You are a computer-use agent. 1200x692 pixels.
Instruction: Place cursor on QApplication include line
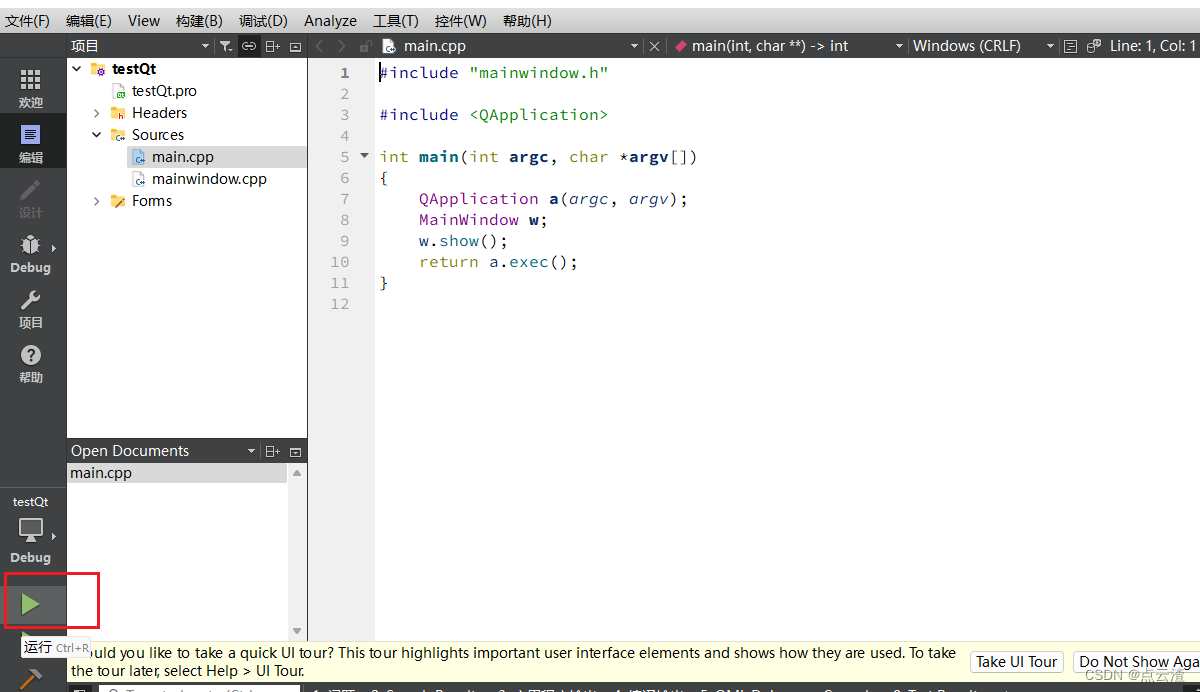tap(493, 115)
